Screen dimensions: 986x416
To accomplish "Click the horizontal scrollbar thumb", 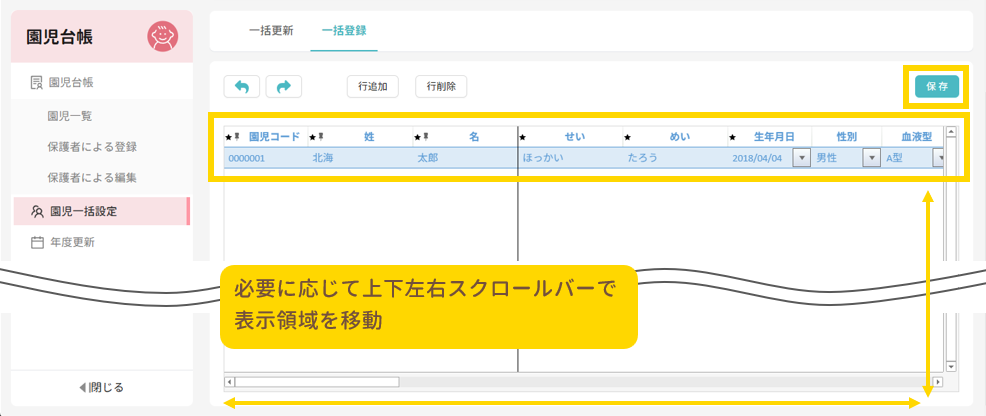I will [x=316, y=381].
